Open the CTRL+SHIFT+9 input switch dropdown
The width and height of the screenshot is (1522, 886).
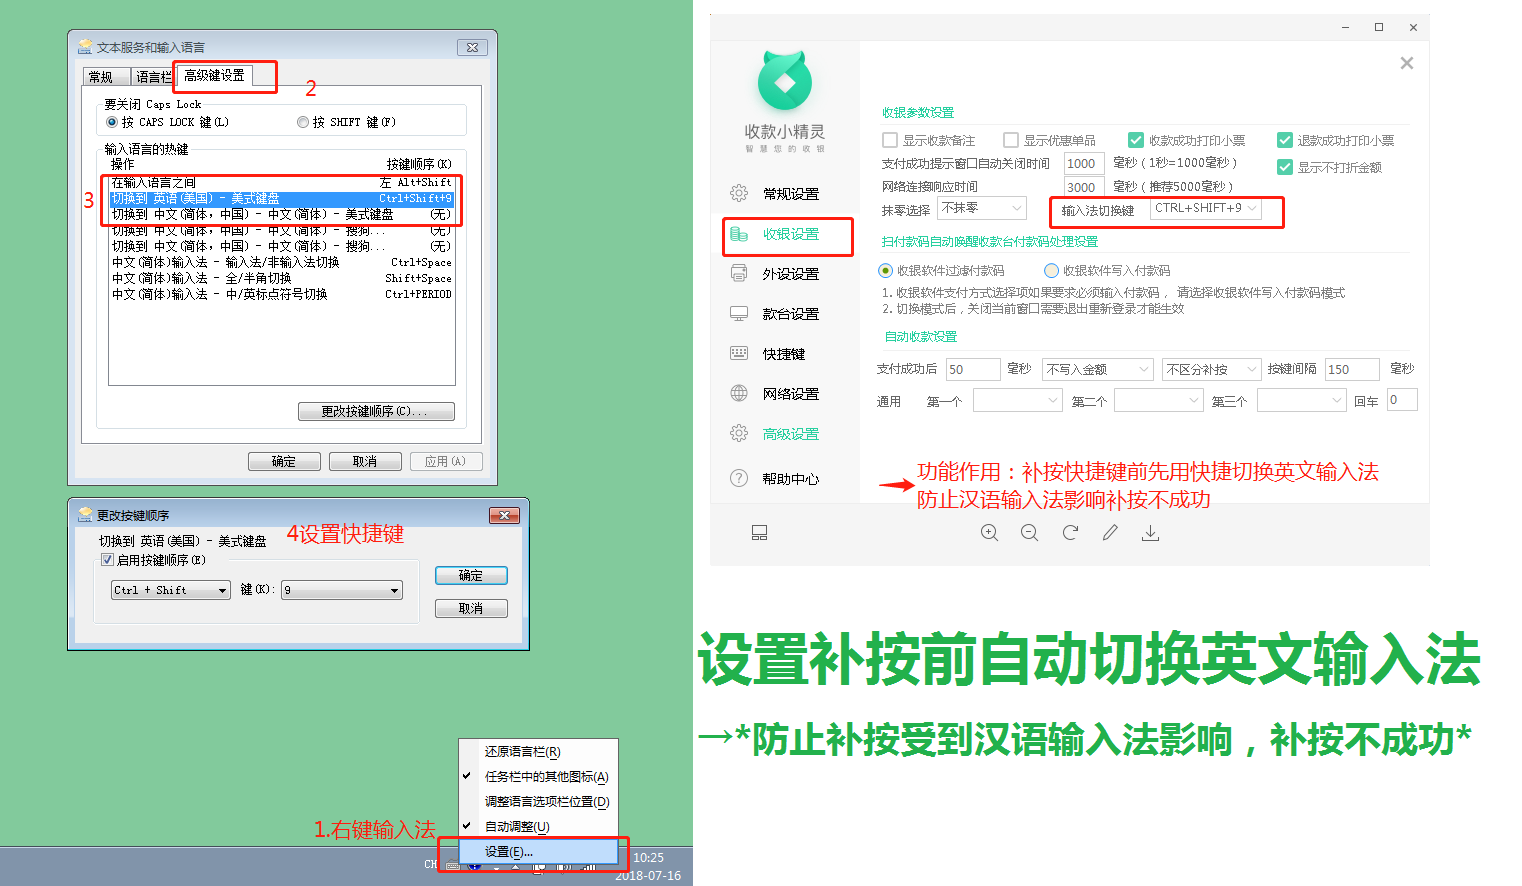(x=1205, y=208)
